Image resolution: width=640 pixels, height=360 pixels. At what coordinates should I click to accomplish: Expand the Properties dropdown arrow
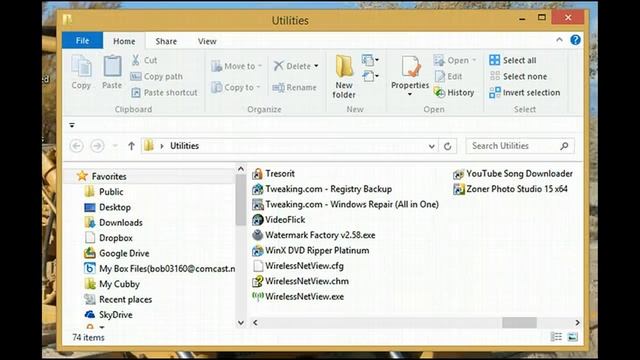click(x=410, y=94)
